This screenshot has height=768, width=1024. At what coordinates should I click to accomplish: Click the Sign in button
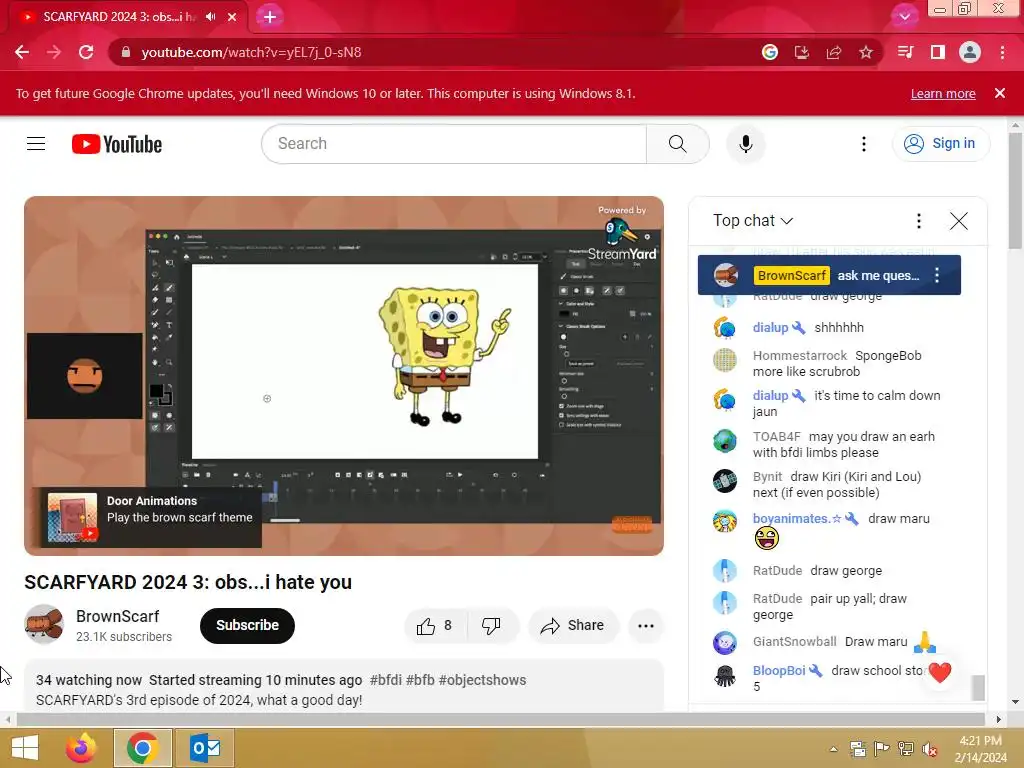pos(940,144)
